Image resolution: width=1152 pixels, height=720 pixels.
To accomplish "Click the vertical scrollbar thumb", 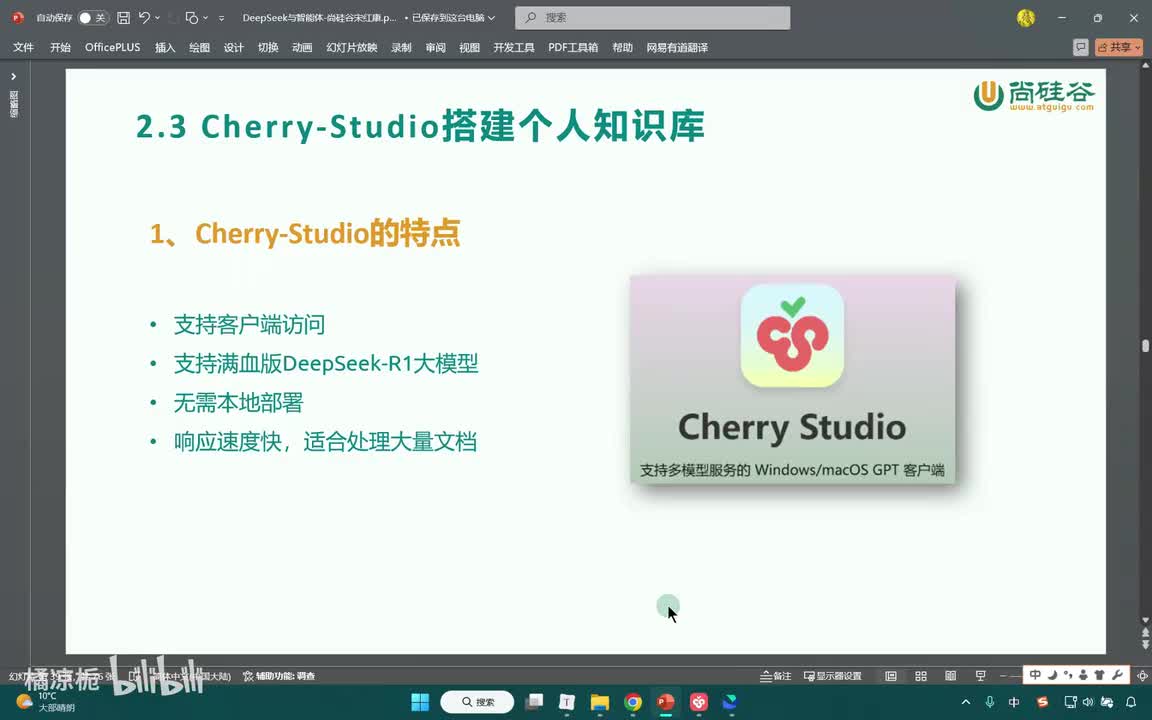I will (1145, 345).
